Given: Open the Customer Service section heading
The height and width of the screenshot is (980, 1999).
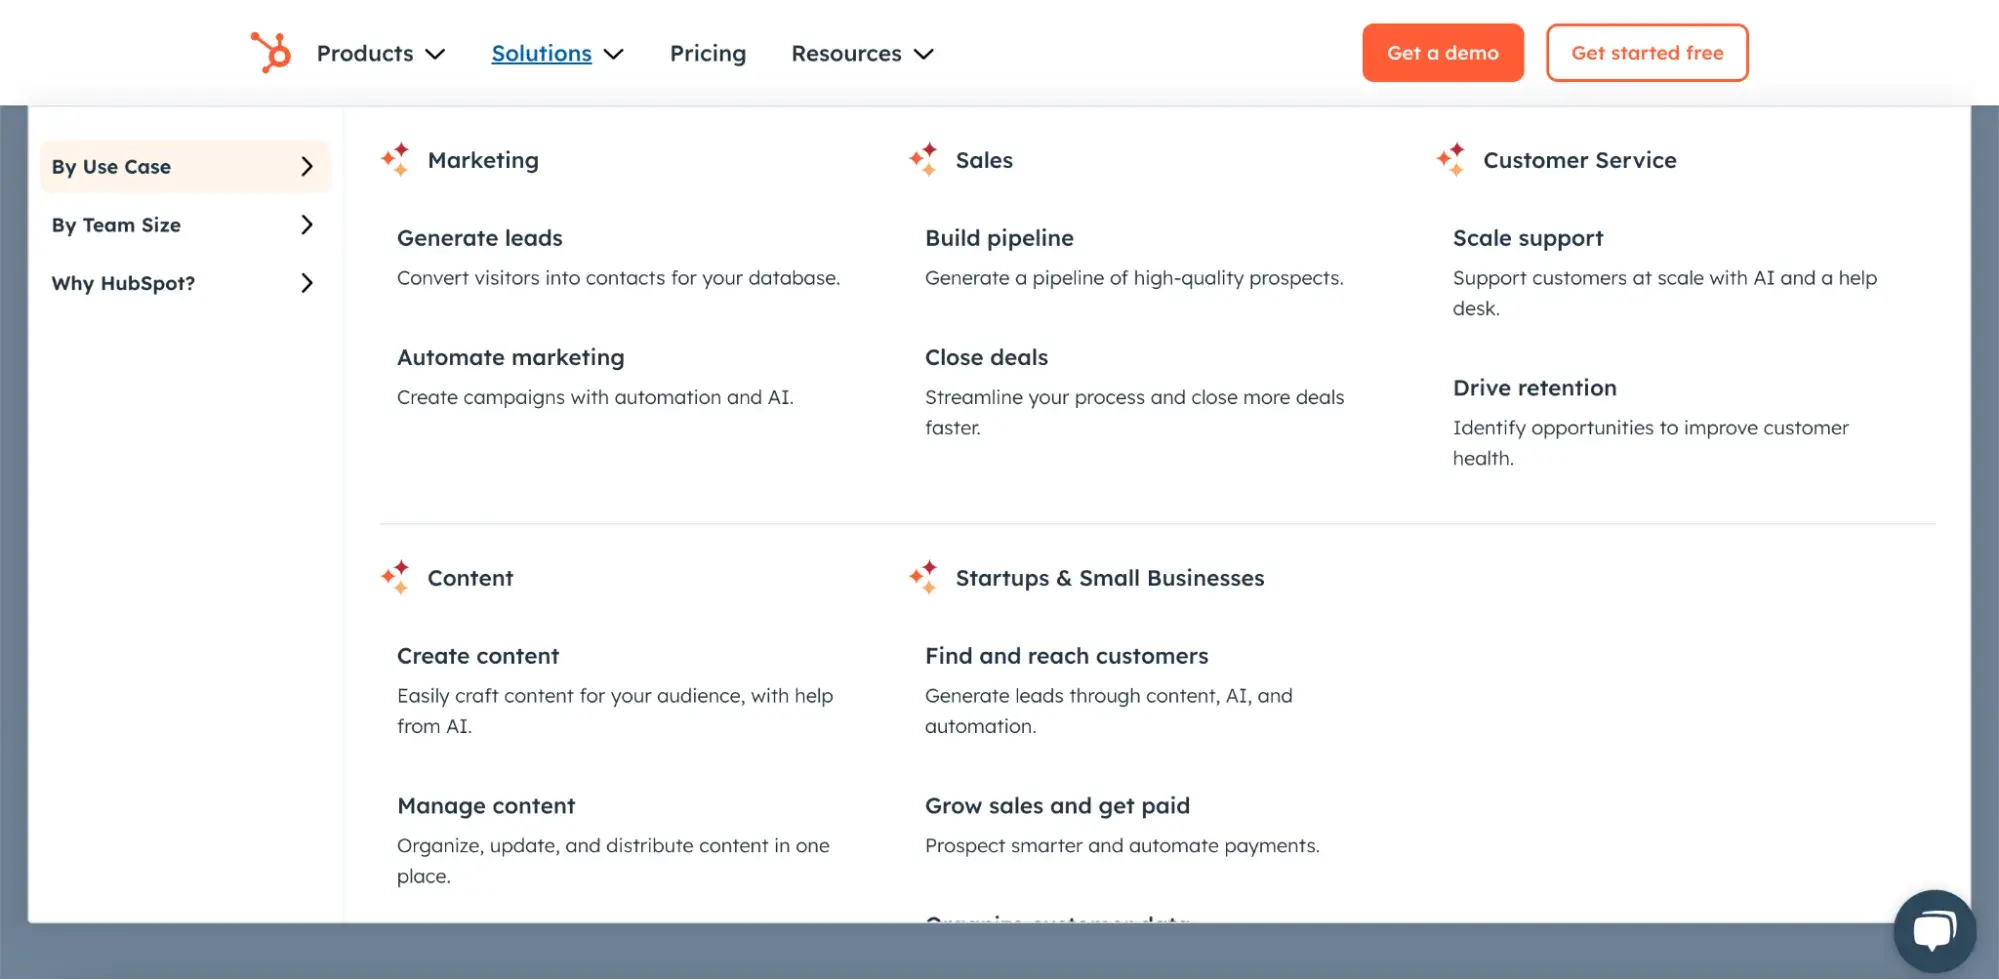Looking at the screenshot, I should 1580,160.
